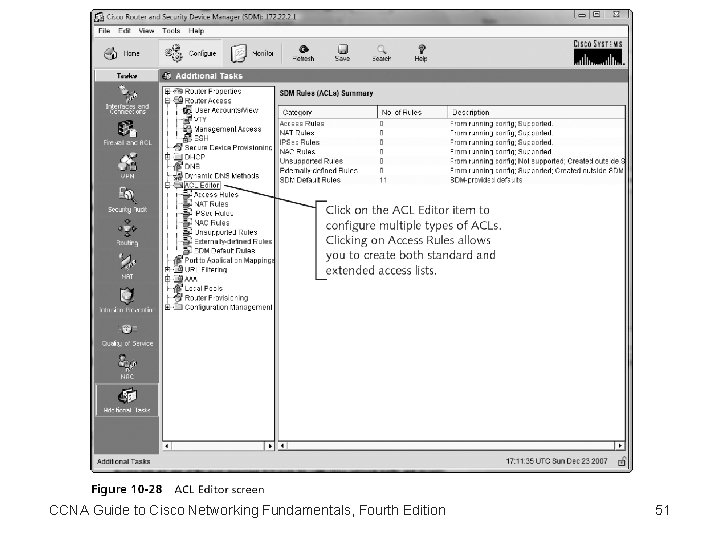Open the Edit menu
Viewport: 720px width, 540px height.
click(x=124, y=31)
